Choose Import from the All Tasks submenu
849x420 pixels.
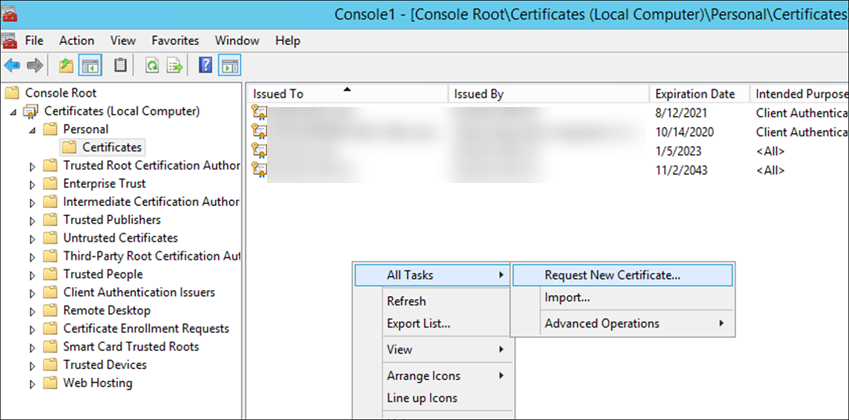click(x=622, y=298)
